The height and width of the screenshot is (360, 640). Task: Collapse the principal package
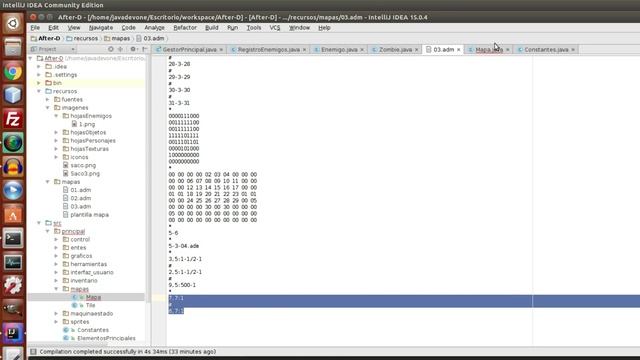(x=48, y=231)
